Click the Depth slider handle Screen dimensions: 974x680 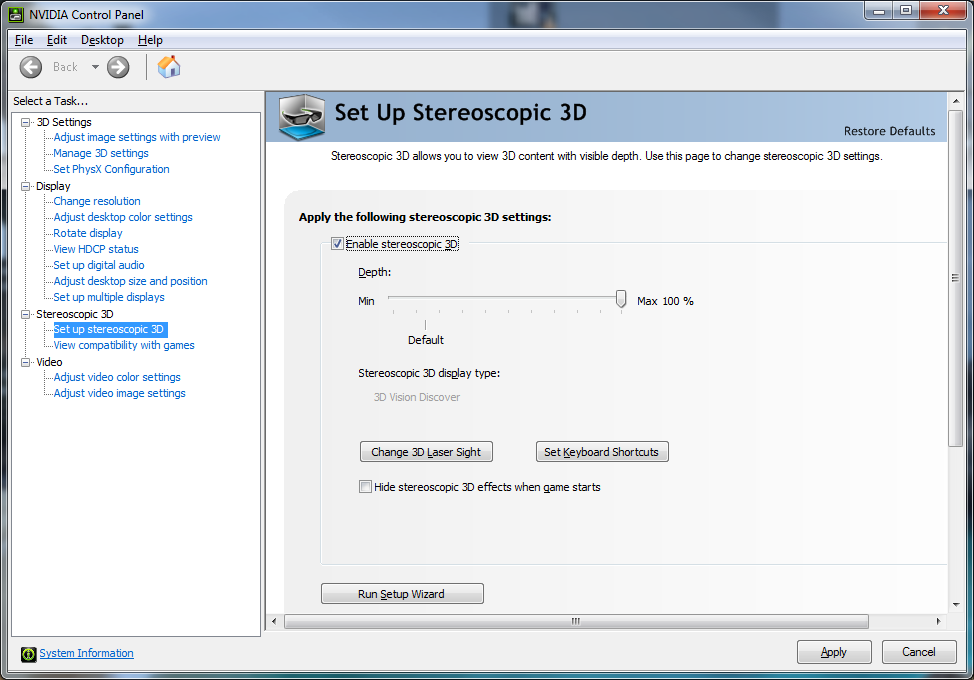tap(621, 299)
